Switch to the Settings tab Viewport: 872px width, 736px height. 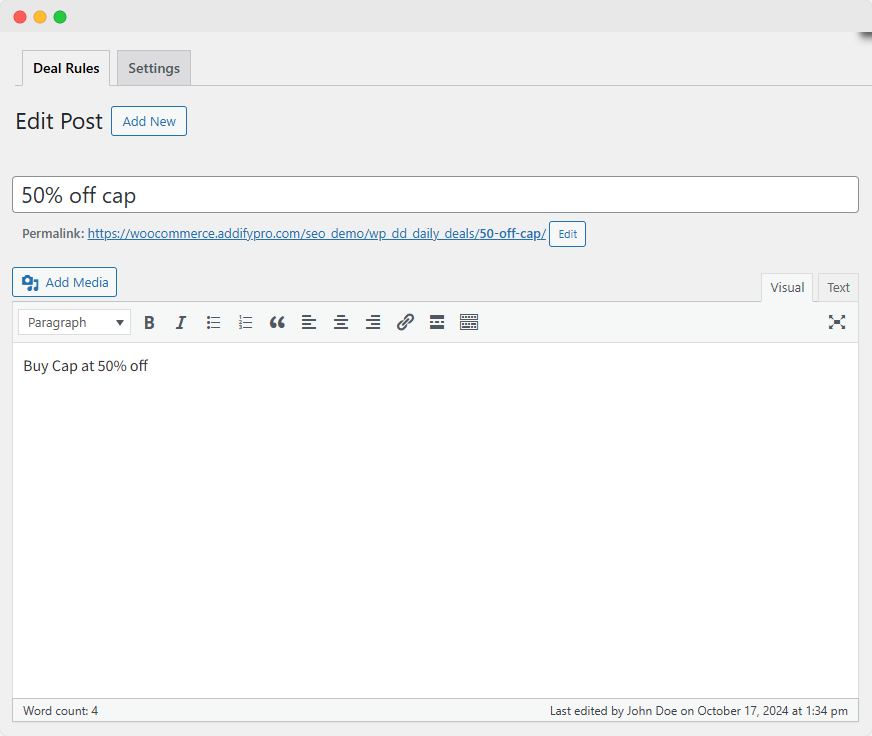click(154, 68)
